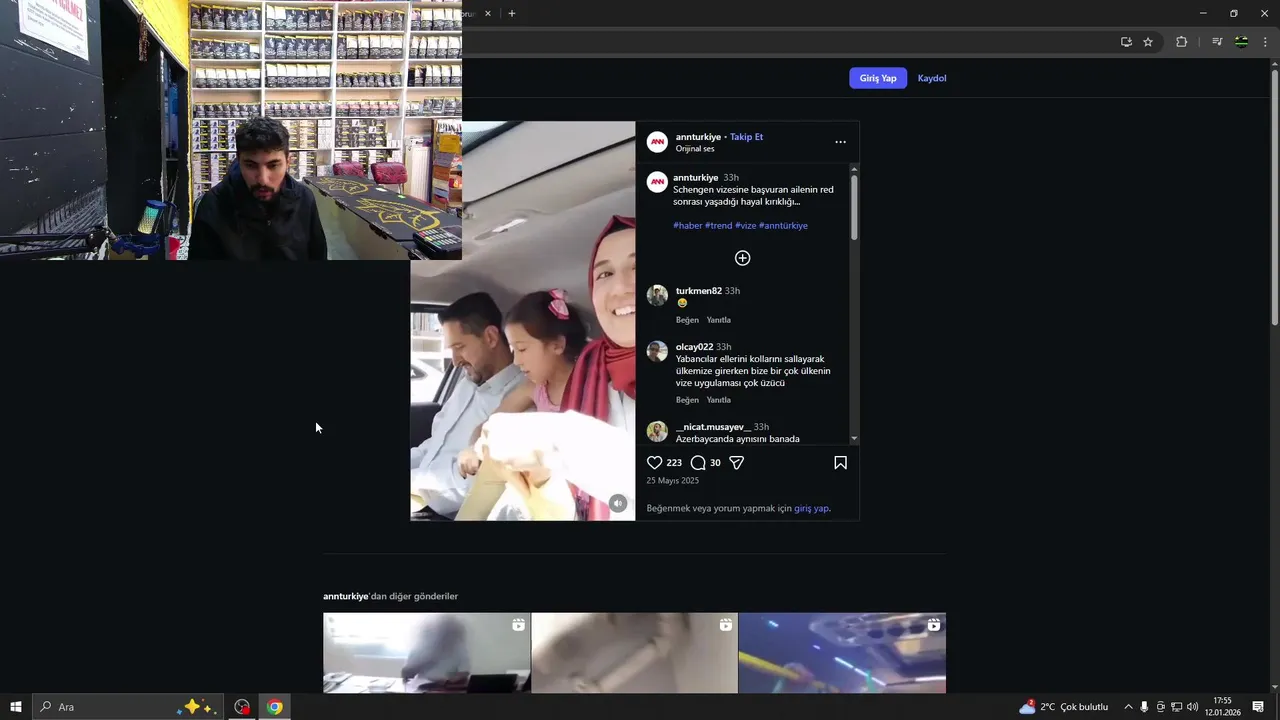Click Beğen under turkmen82's comment
Viewport: 1280px width, 720px height.
click(x=687, y=320)
